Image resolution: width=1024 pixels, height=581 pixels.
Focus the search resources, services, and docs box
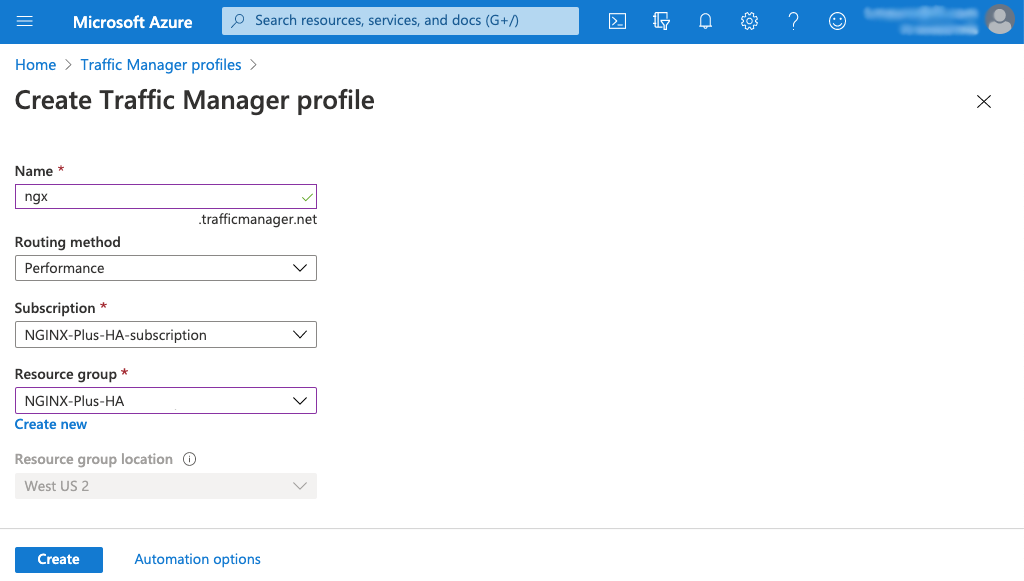click(x=400, y=21)
